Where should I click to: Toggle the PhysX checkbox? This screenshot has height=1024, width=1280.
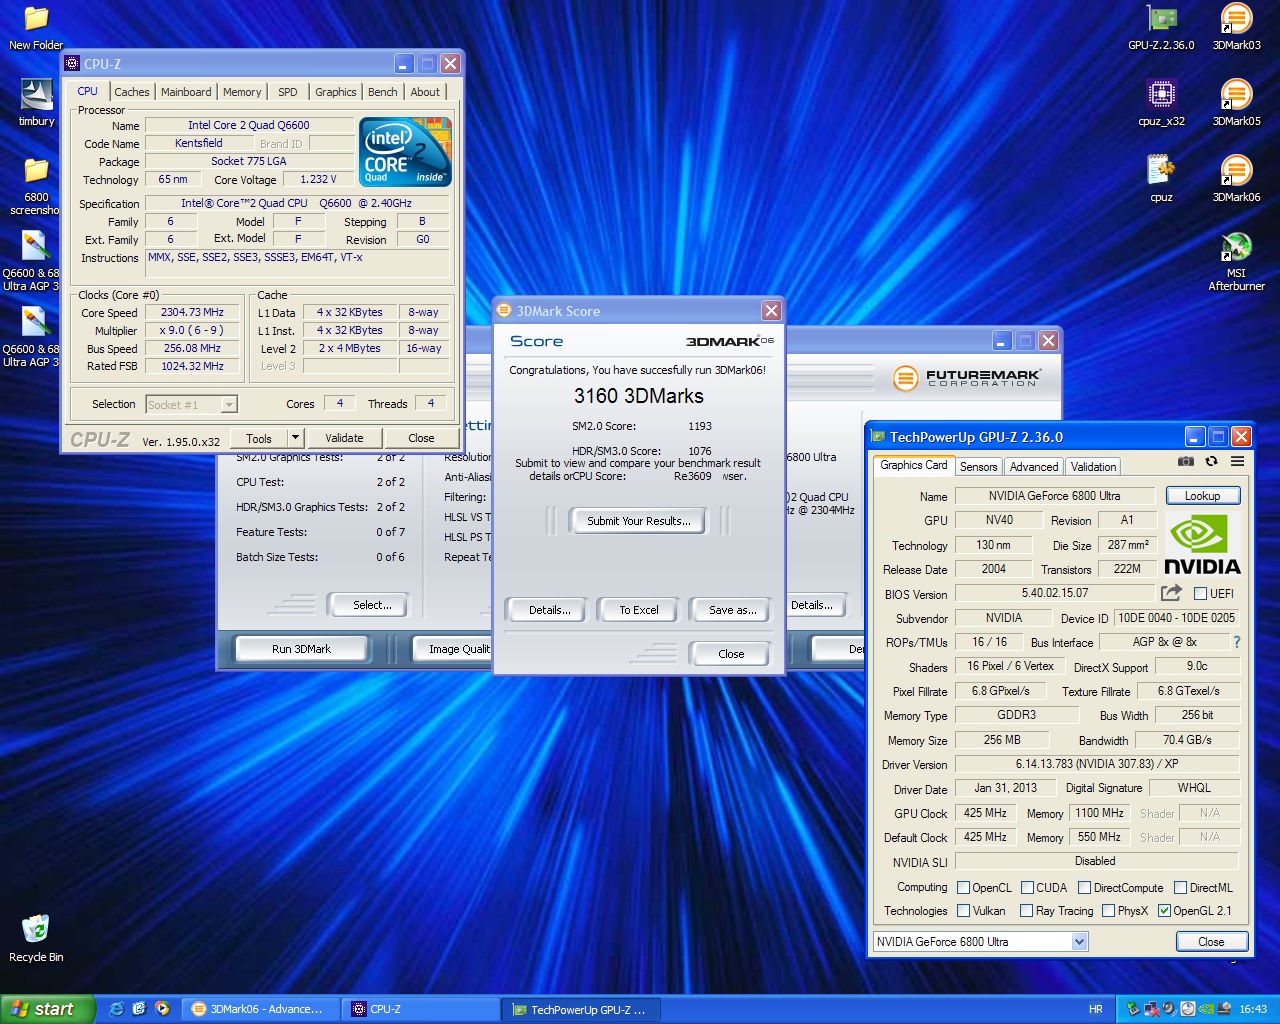click(x=1108, y=910)
